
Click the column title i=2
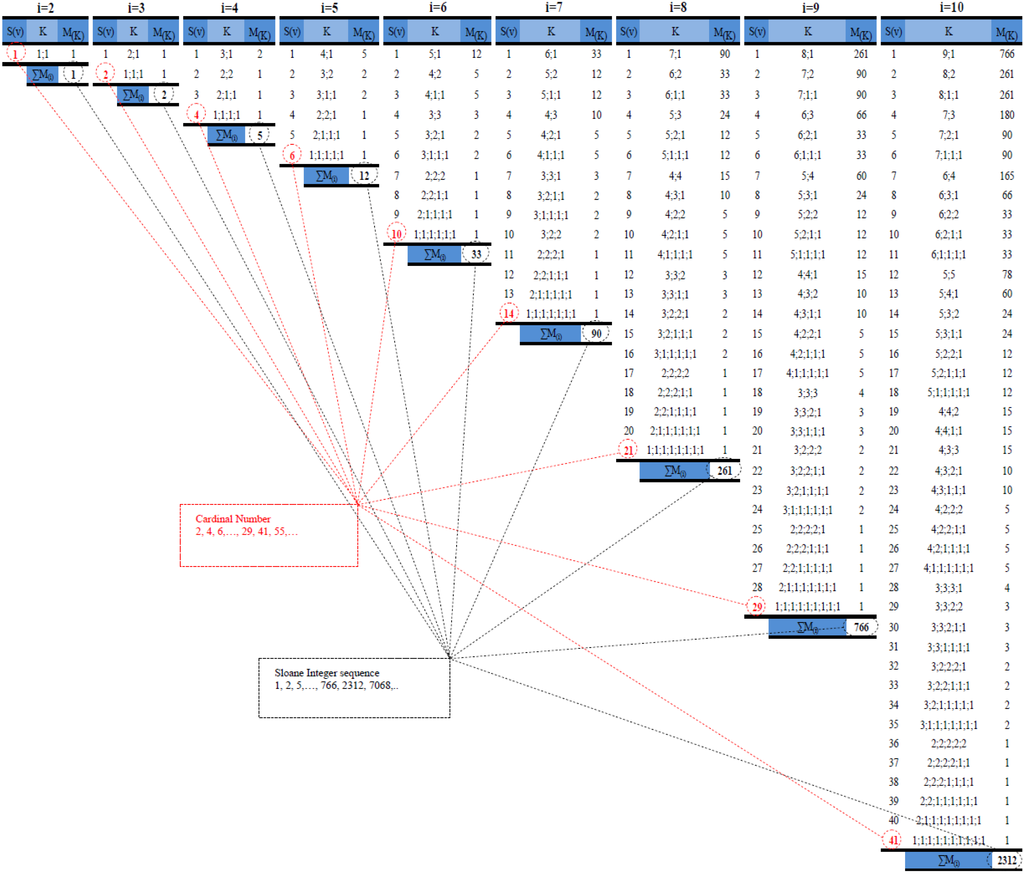(45, 7)
